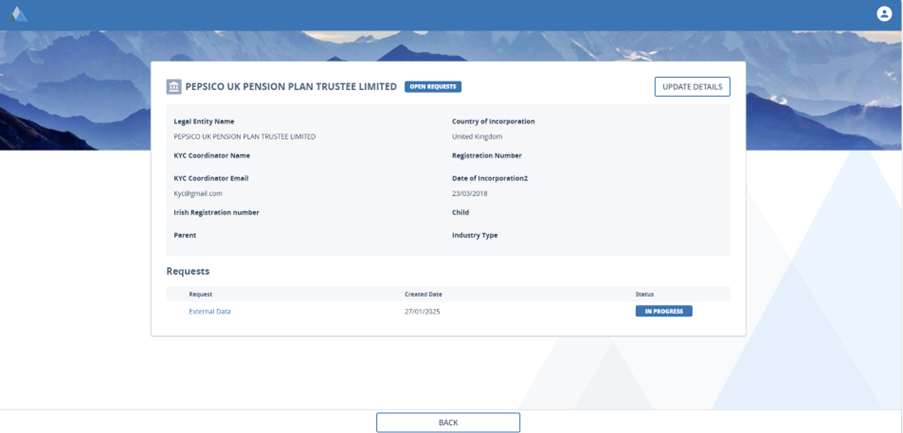Click the Requests section heading
Screen dimensions: 903x433
tap(187, 271)
